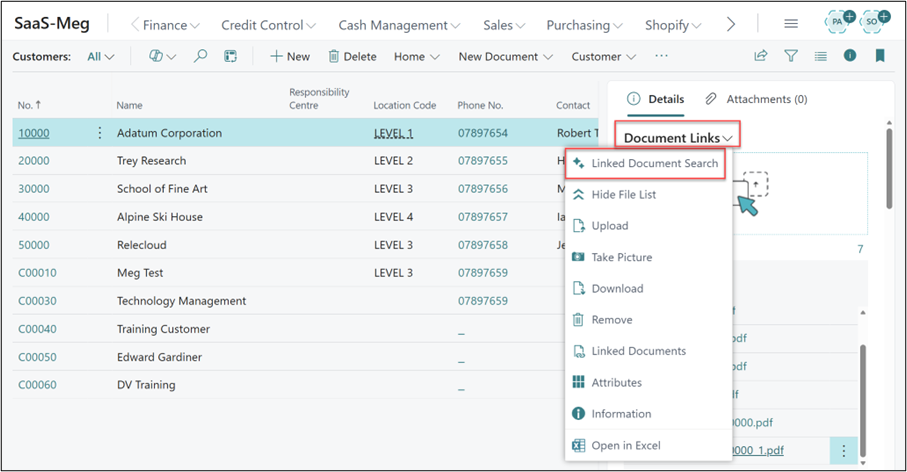
Task: Open customer number C00010 link
Action: coord(37,272)
